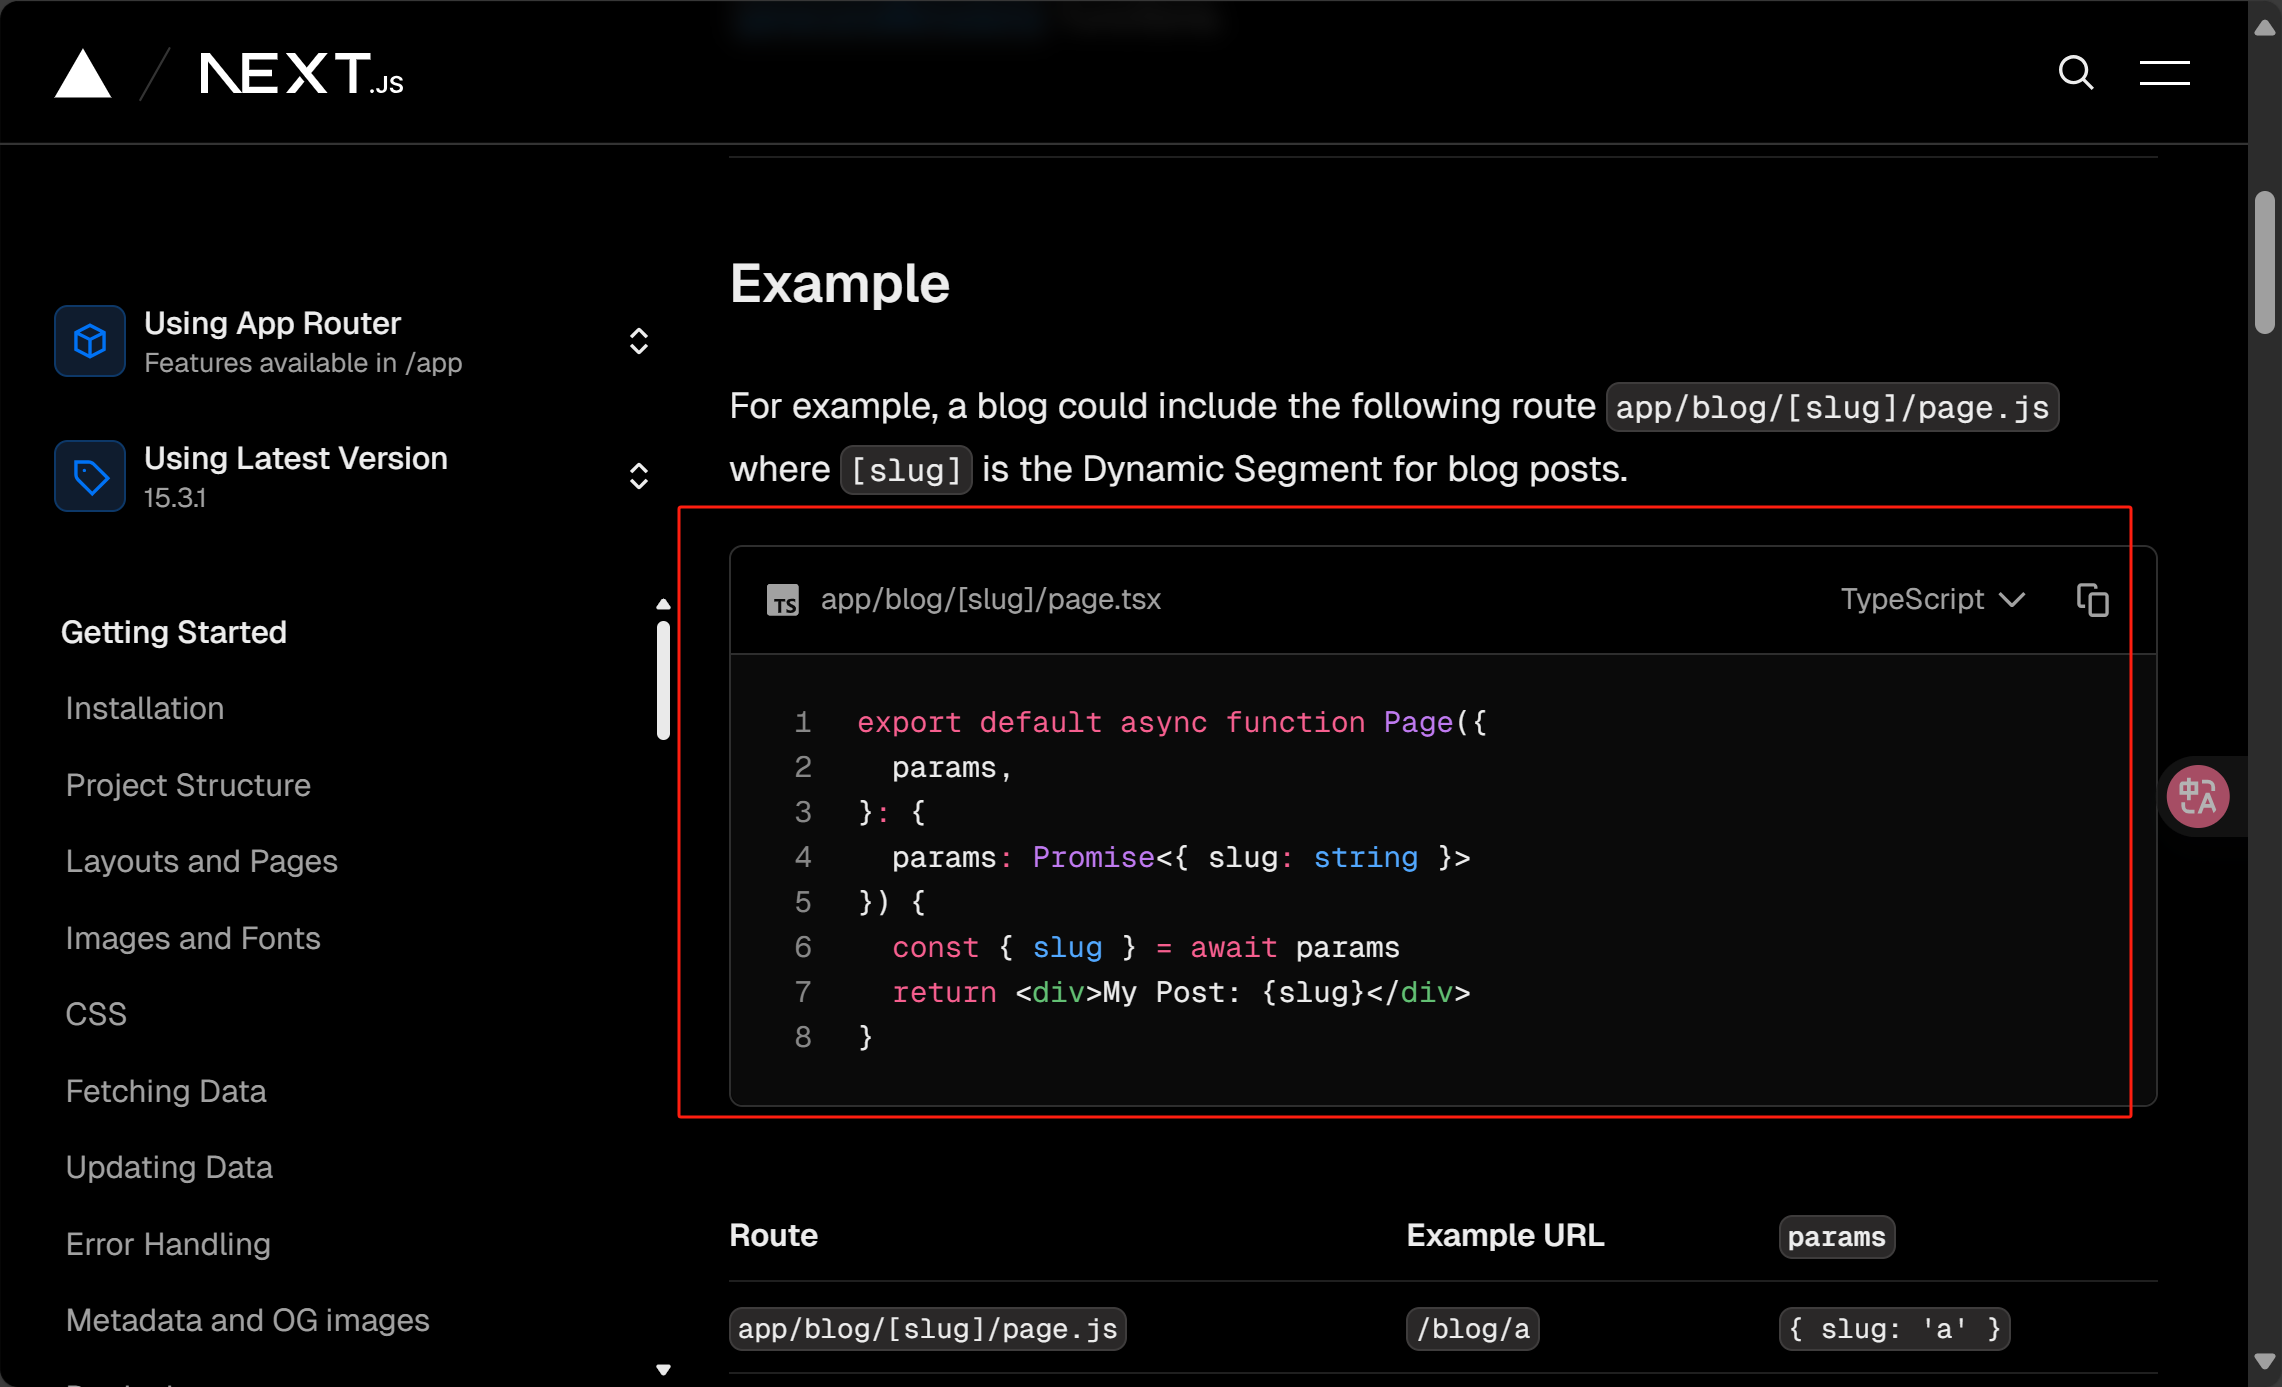Click app/blog/[slug]/page.js in table row
Screen dimensions: 2282x1387
click(x=928, y=1329)
